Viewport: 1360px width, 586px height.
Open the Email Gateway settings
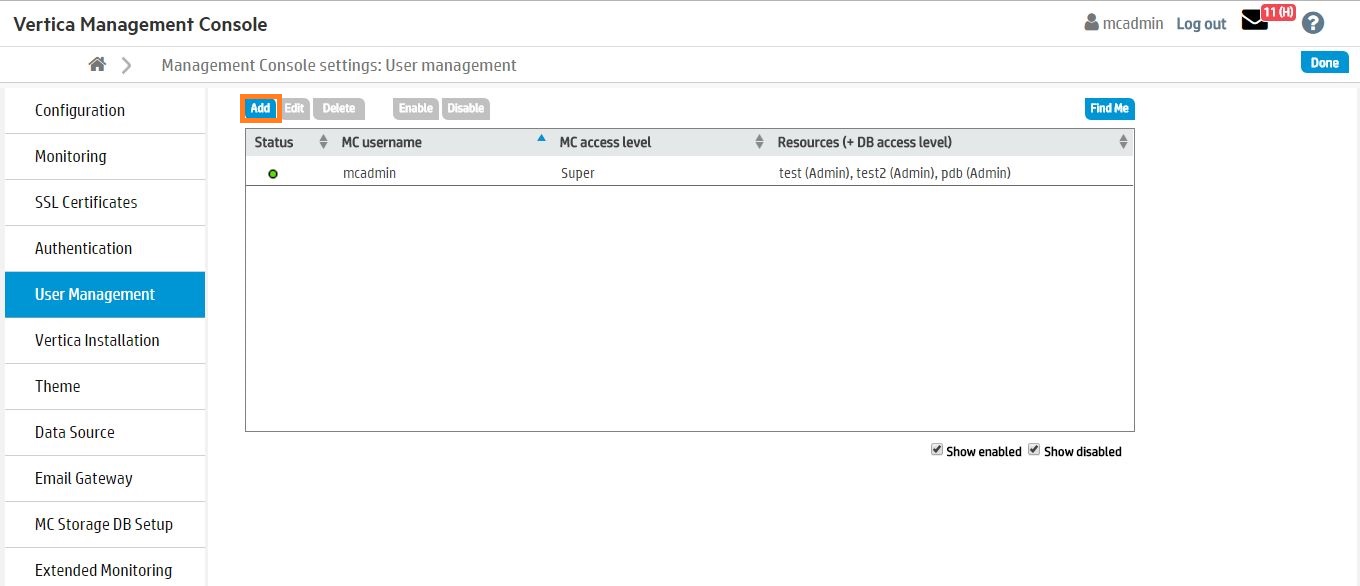[x=84, y=478]
